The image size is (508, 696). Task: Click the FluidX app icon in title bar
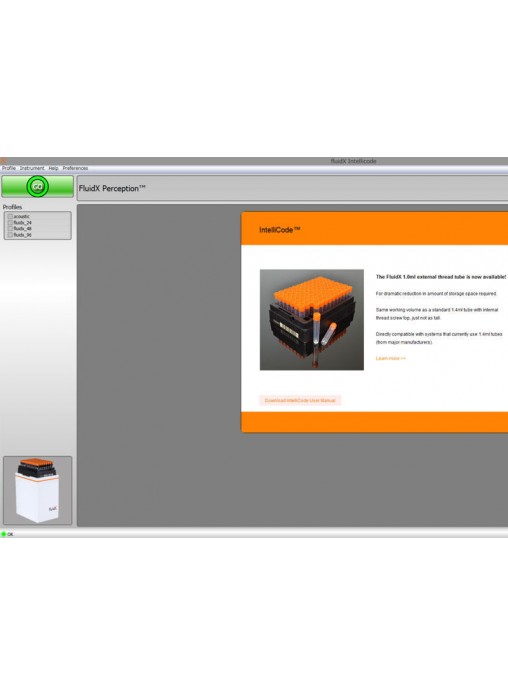click(x=3, y=161)
